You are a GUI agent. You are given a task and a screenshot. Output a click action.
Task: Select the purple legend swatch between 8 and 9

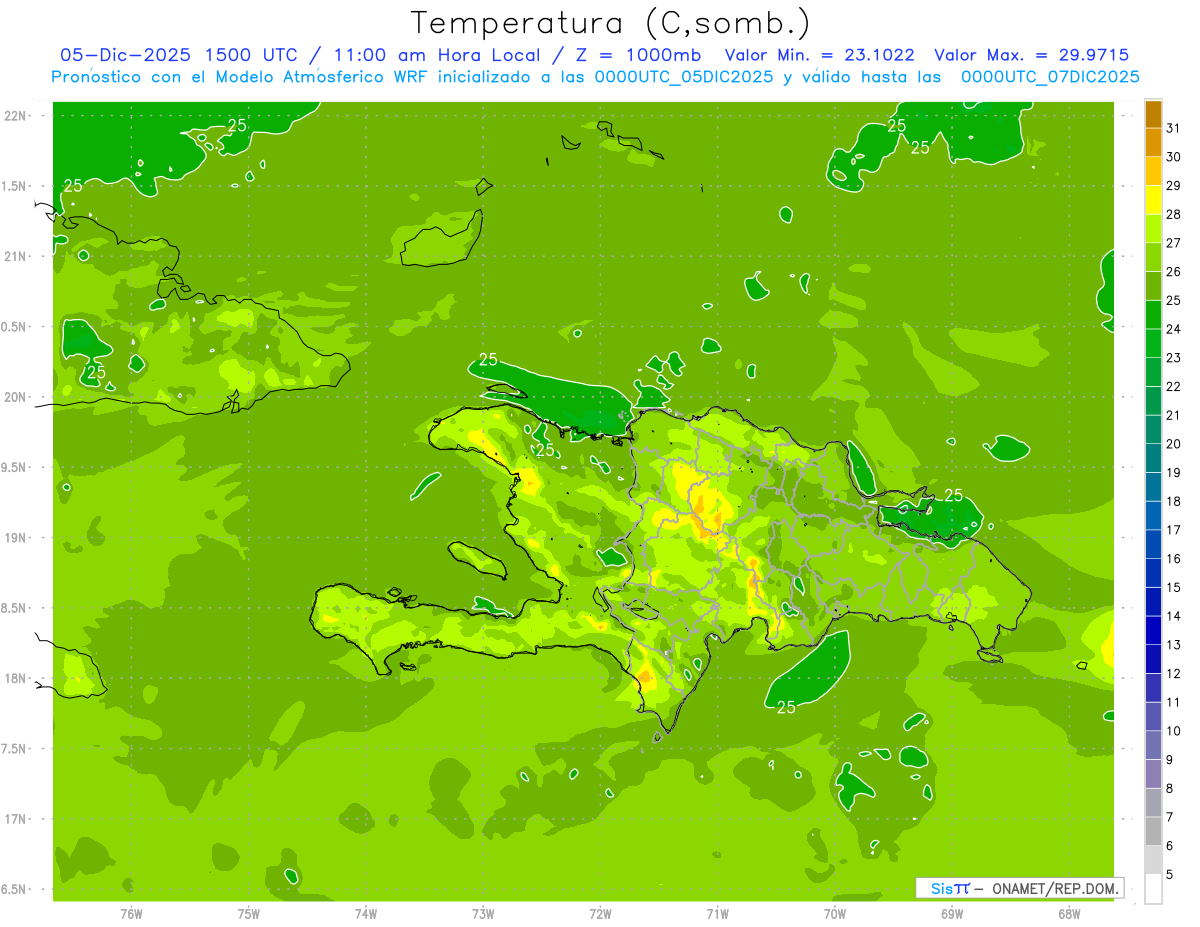(x=1153, y=775)
